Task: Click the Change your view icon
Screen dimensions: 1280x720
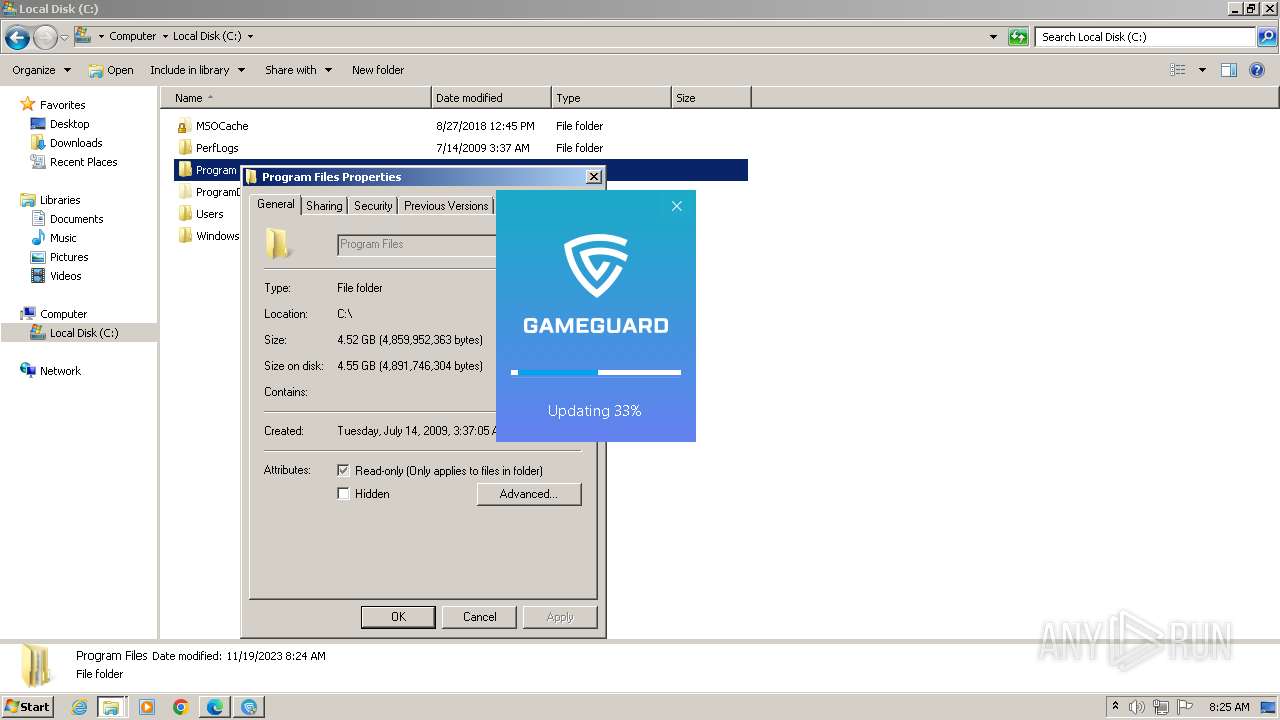Action: [x=1178, y=70]
